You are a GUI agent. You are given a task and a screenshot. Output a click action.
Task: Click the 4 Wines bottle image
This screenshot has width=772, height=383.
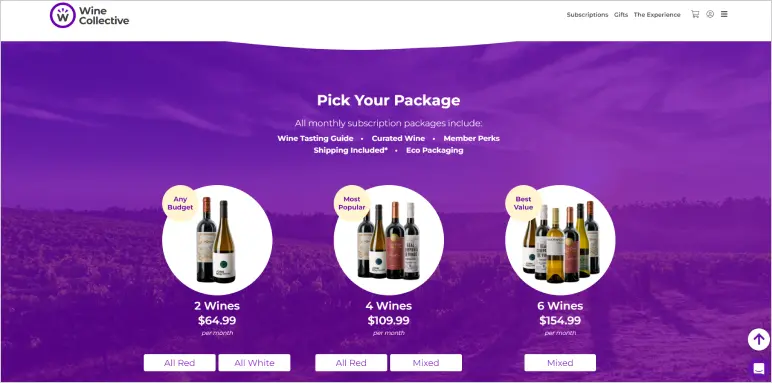389,240
